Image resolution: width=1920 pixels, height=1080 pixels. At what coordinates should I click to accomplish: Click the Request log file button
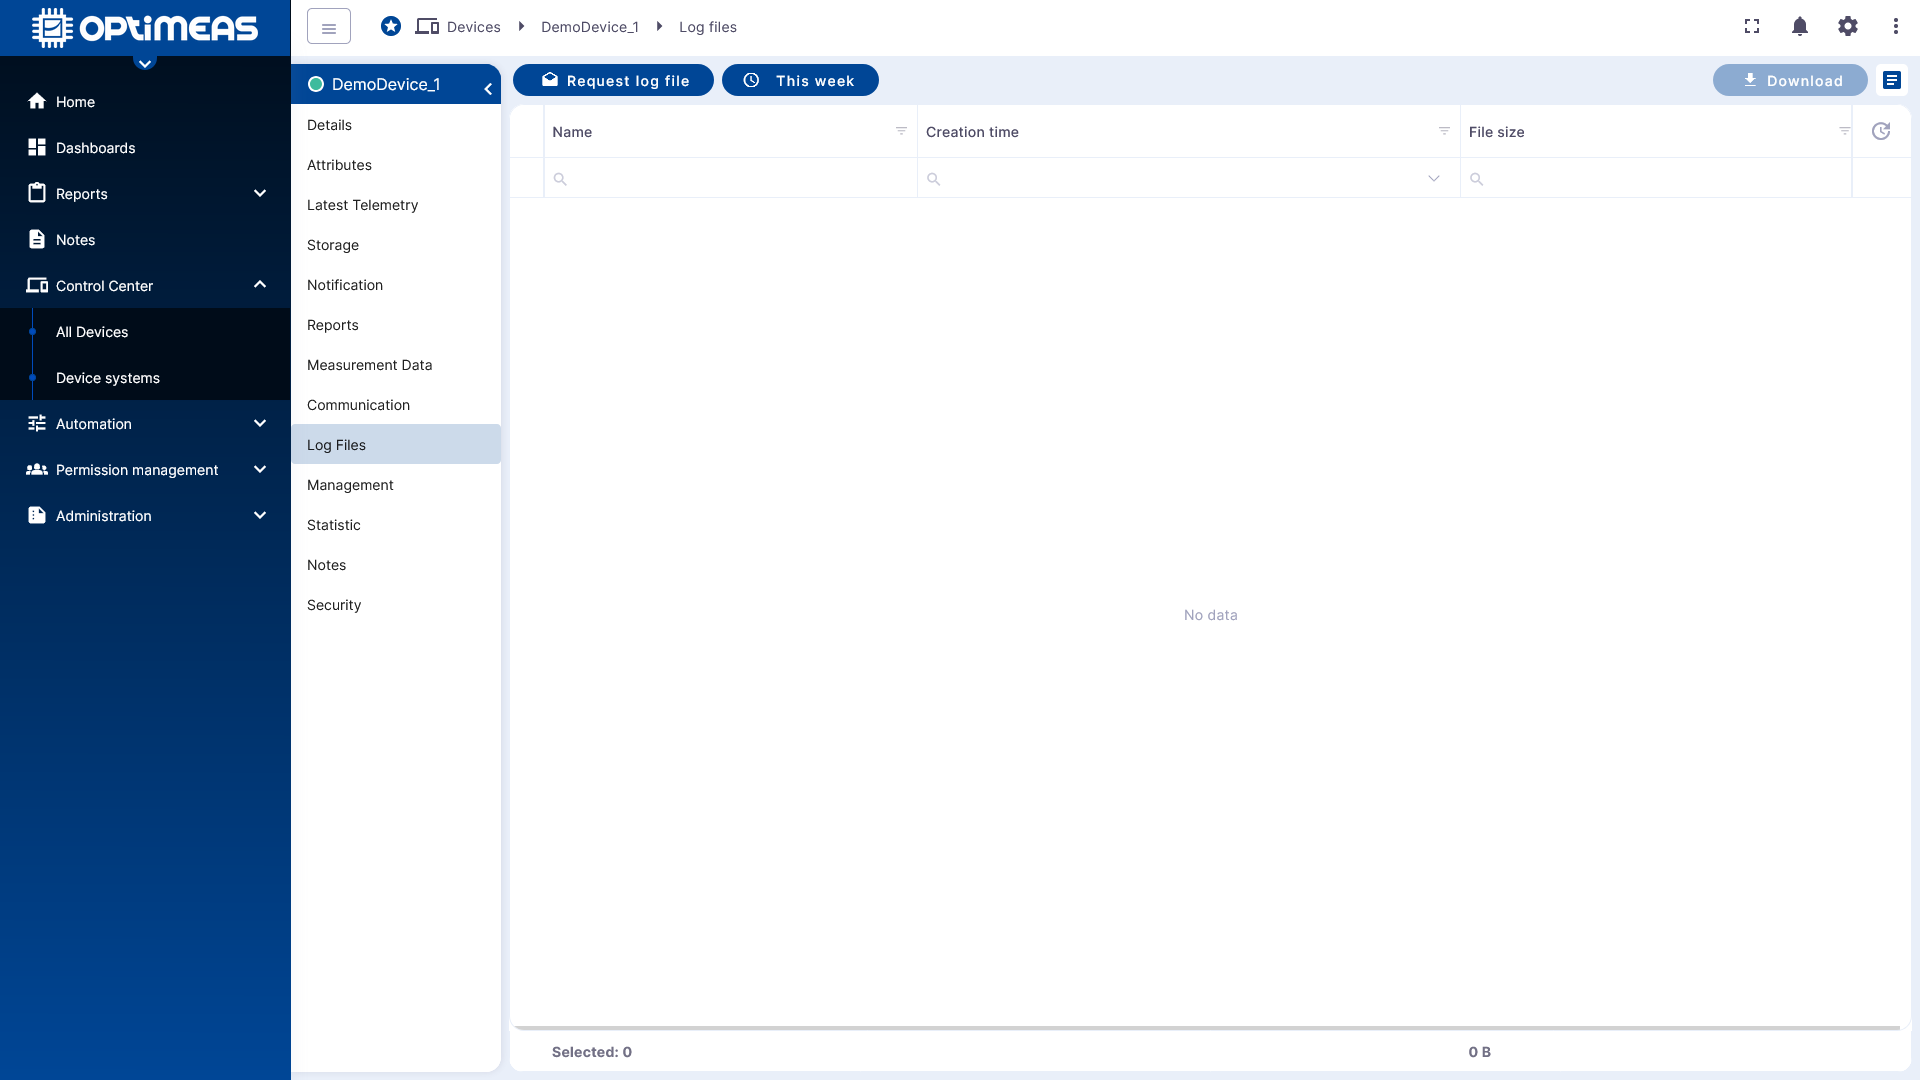613,80
